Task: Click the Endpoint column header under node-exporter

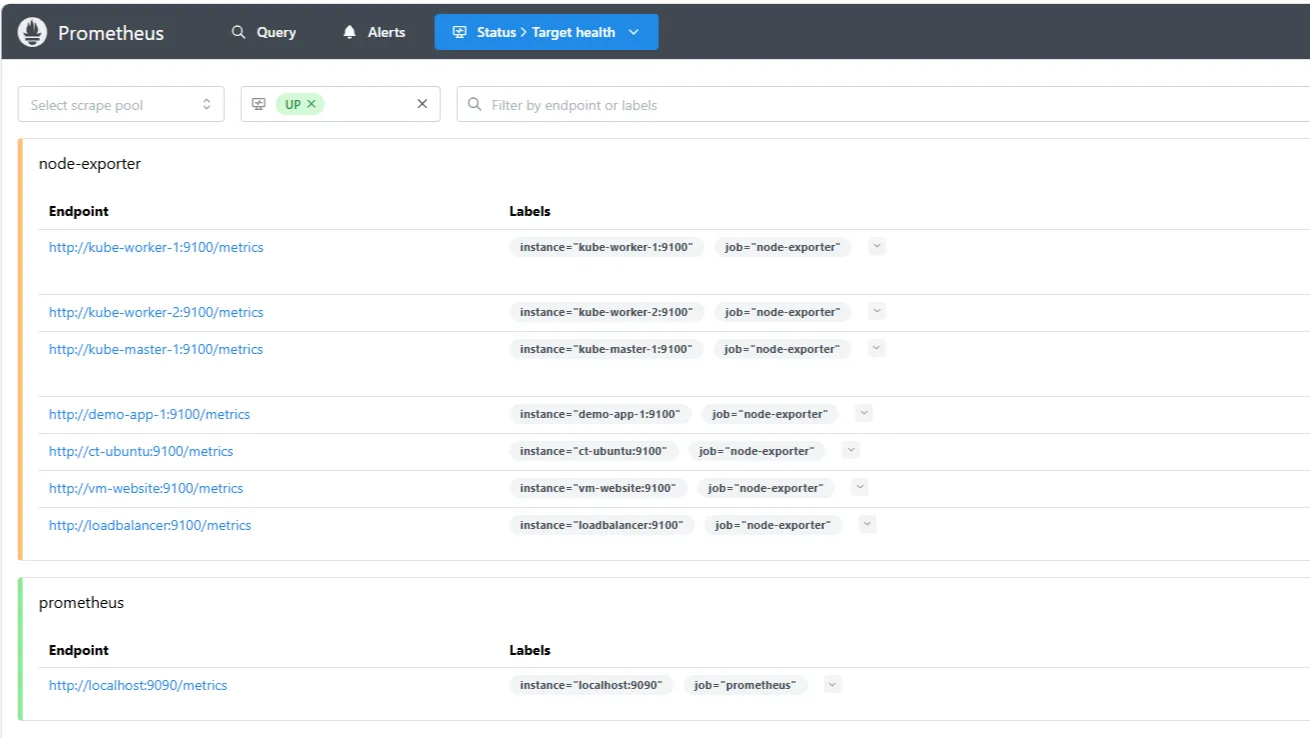Action: coord(79,211)
